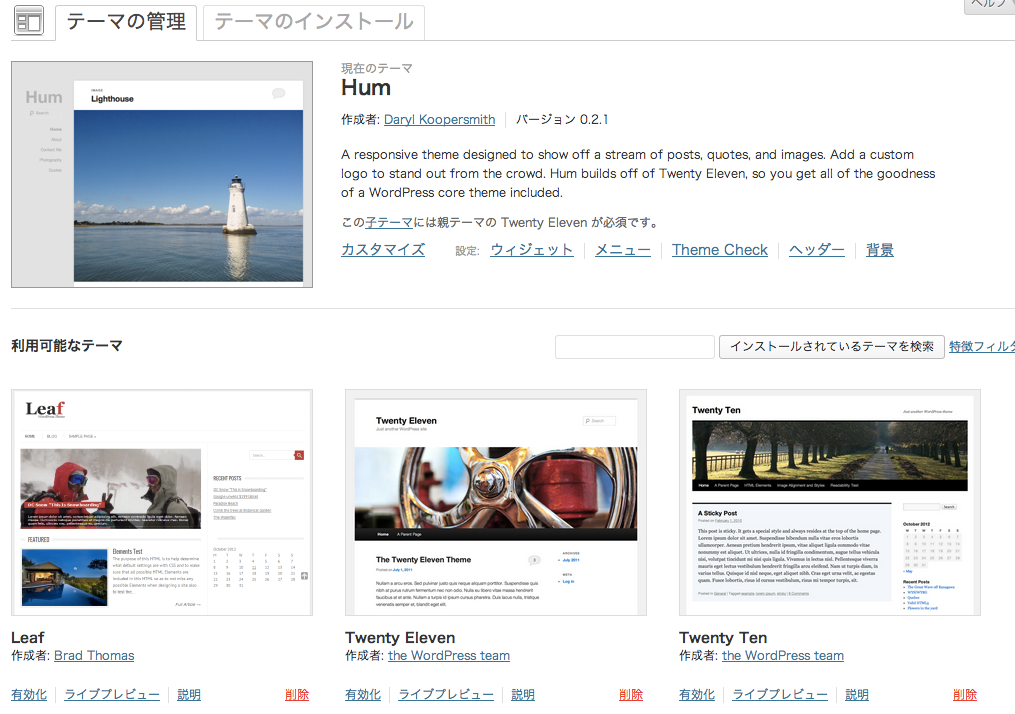Follow the 子テーマ link
The height and width of the screenshot is (714, 1015).
pos(389,223)
